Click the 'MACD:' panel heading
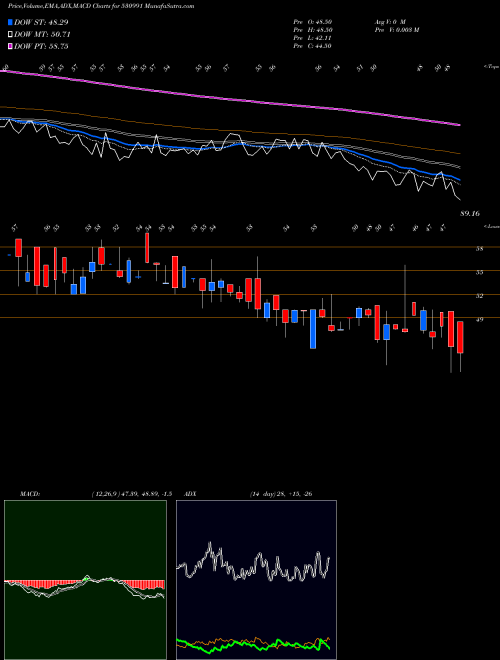 coord(30,494)
